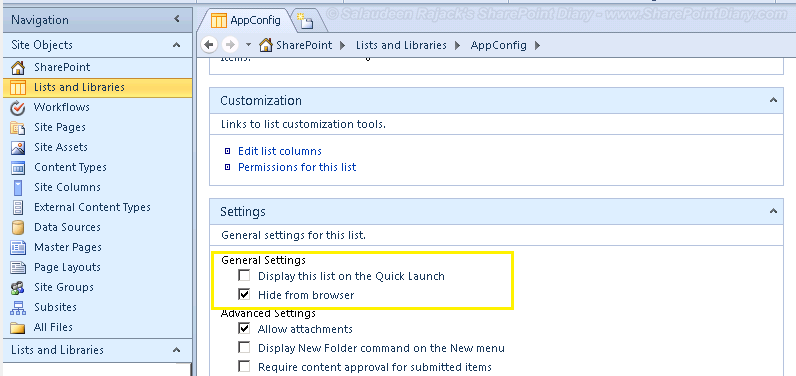The image size is (796, 376).
Task: Select Site Pages in Site Objects
Action: pos(59,127)
